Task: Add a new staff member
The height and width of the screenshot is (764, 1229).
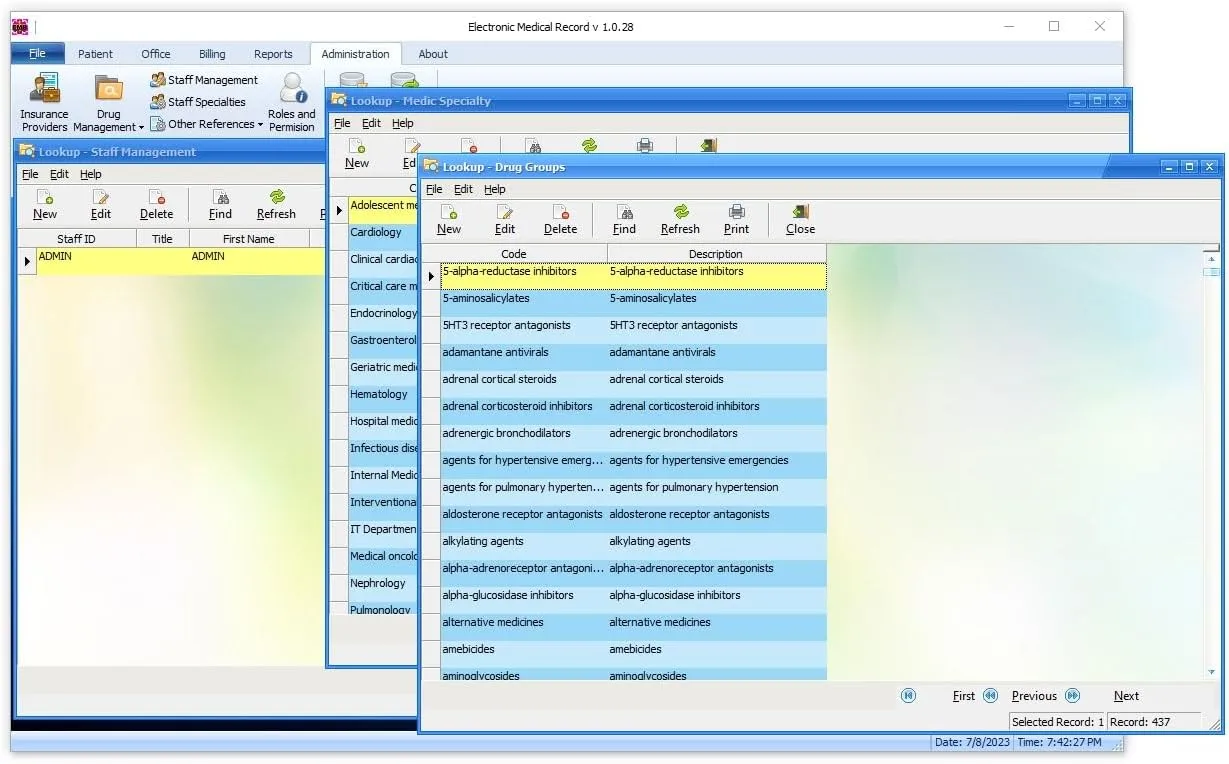Action: [45, 204]
